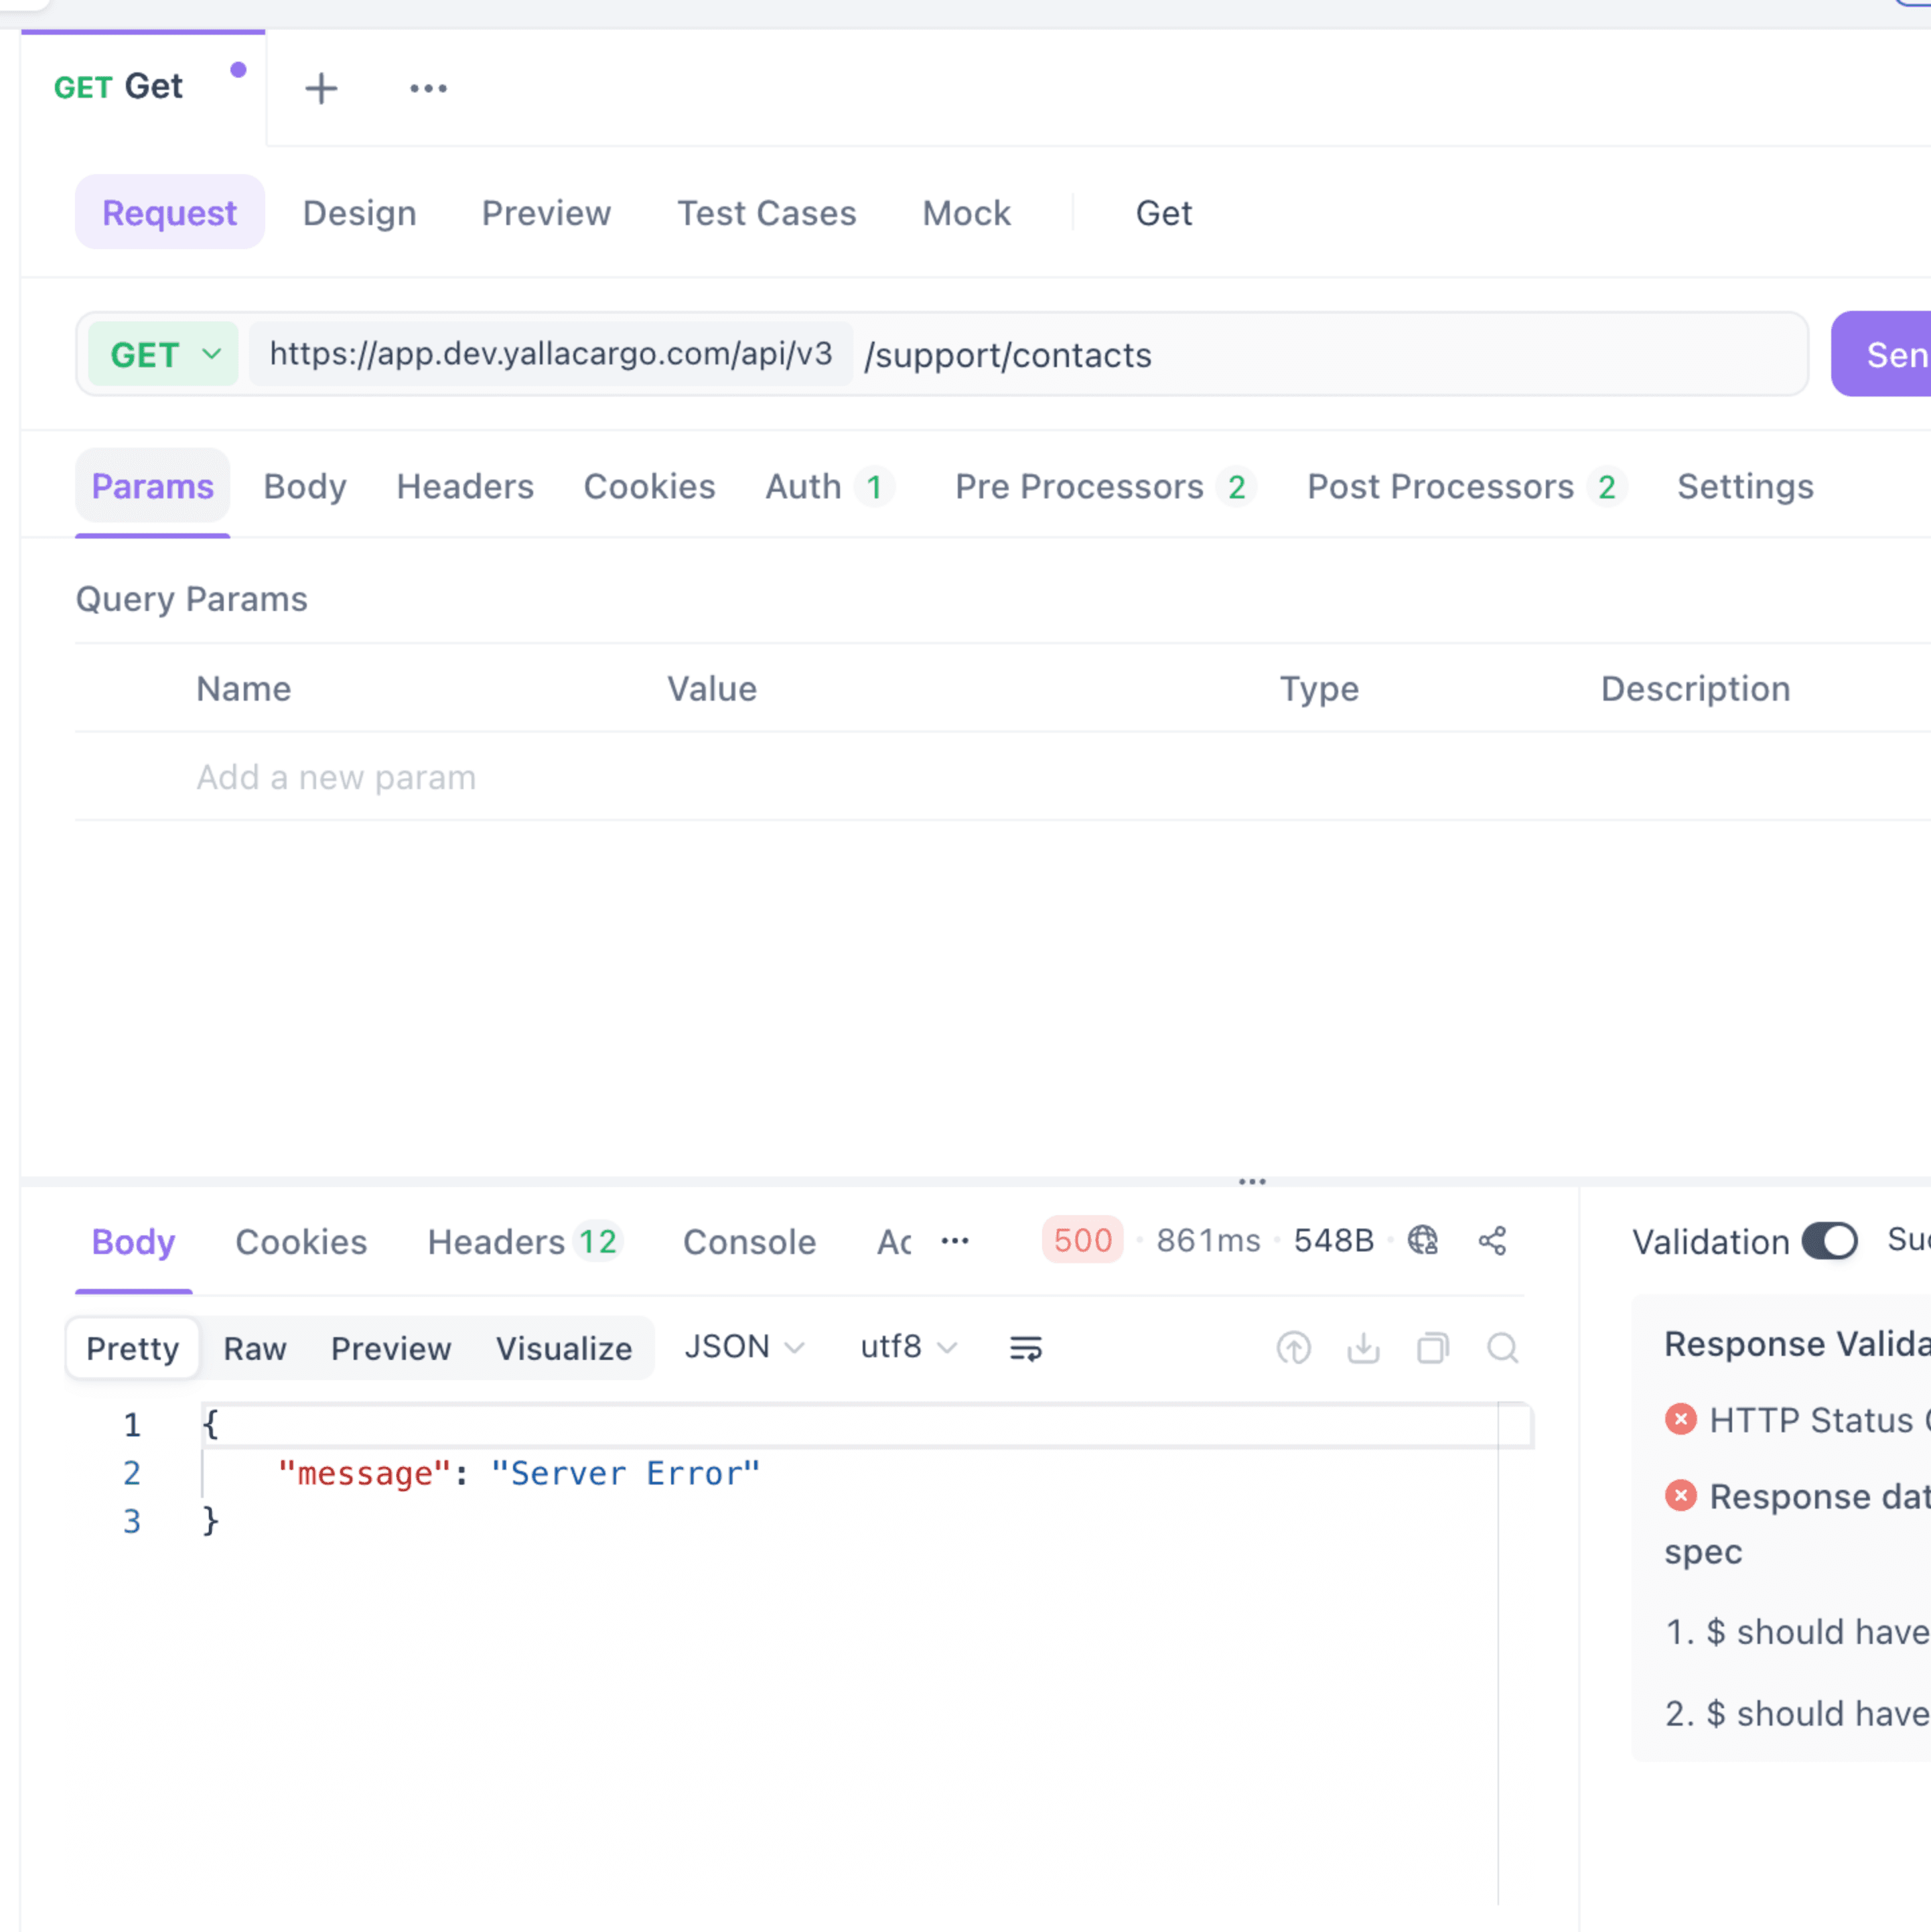Click the plus icon to add new tab
Screen dimensions: 1931x1932
321,88
